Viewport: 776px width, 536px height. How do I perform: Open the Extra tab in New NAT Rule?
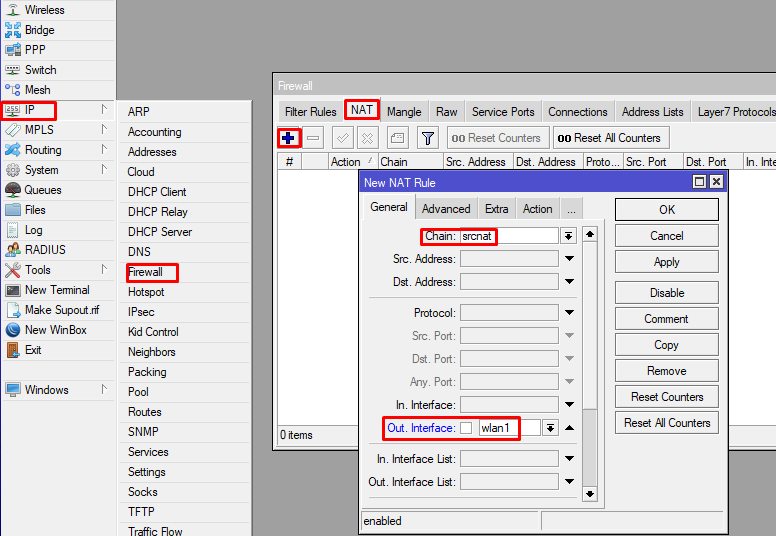tap(496, 209)
